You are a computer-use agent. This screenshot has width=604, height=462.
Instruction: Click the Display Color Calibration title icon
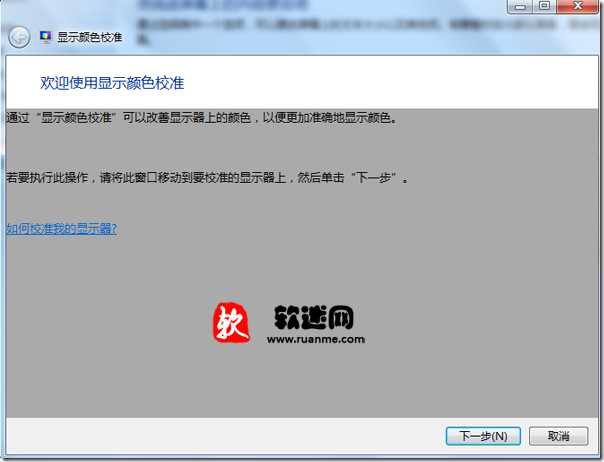pyautogui.click(x=45, y=37)
